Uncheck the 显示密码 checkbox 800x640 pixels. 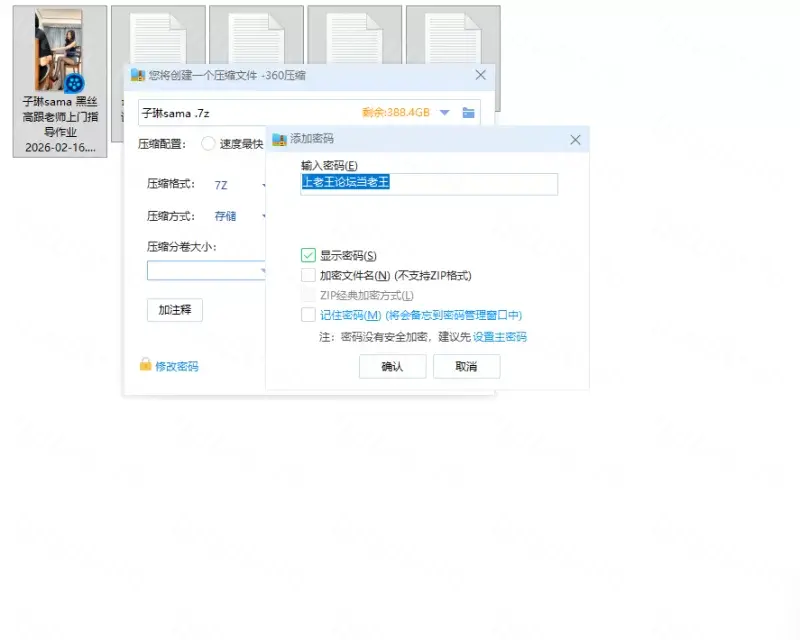coord(308,256)
